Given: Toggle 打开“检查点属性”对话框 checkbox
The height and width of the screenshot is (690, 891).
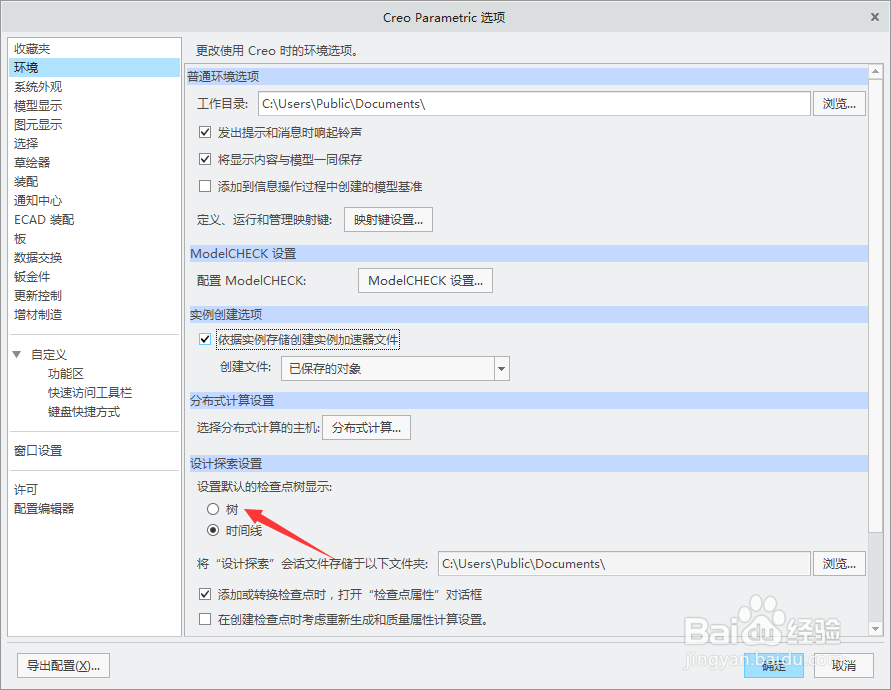Looking at the screenshot, I should (205, 595).
